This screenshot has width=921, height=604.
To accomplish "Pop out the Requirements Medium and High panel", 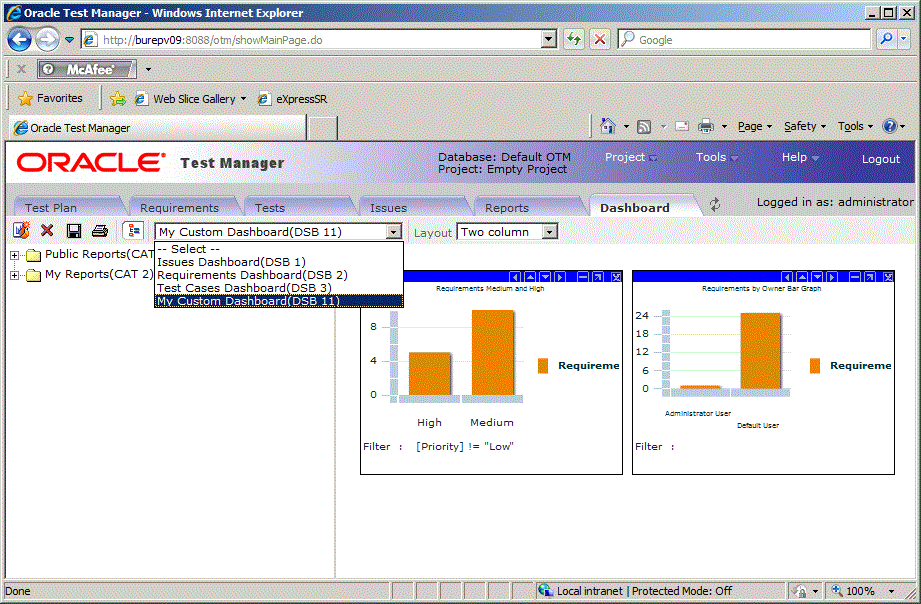I will tap(597, 277).
